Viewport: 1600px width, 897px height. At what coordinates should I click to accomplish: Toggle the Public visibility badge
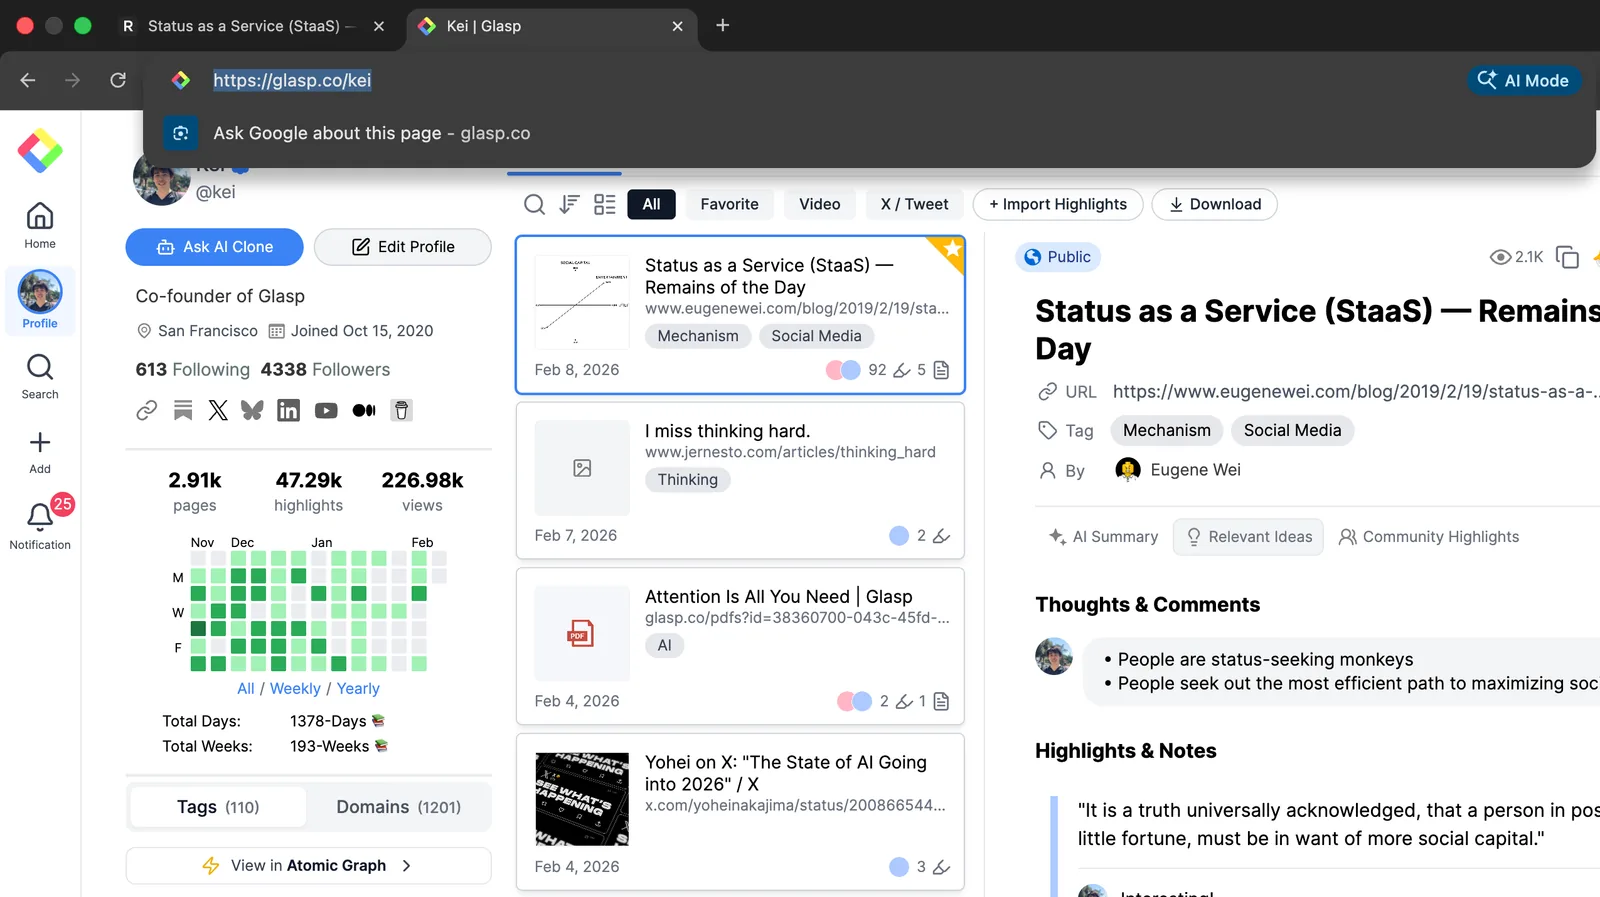tap(1058, 257)
